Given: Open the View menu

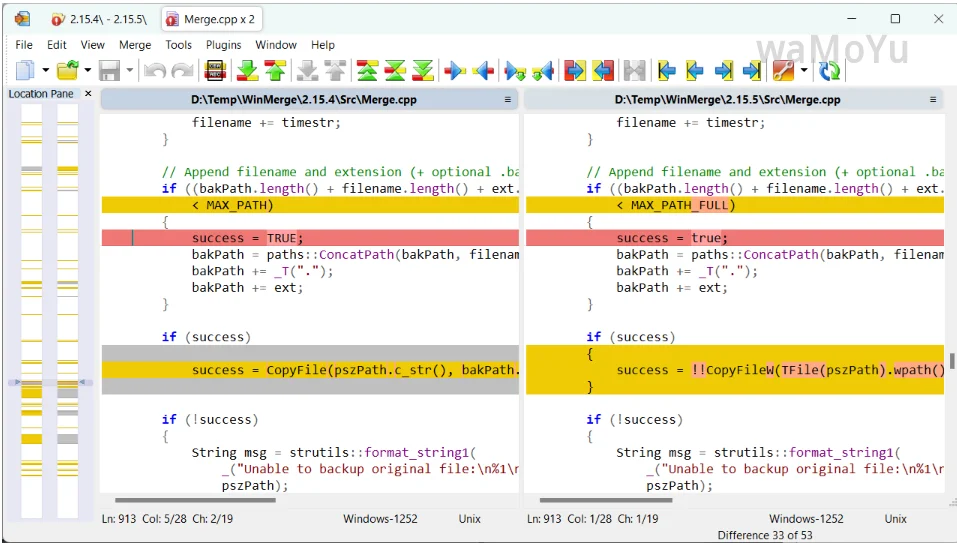Looking at the screenshot, I should (92, 45).
